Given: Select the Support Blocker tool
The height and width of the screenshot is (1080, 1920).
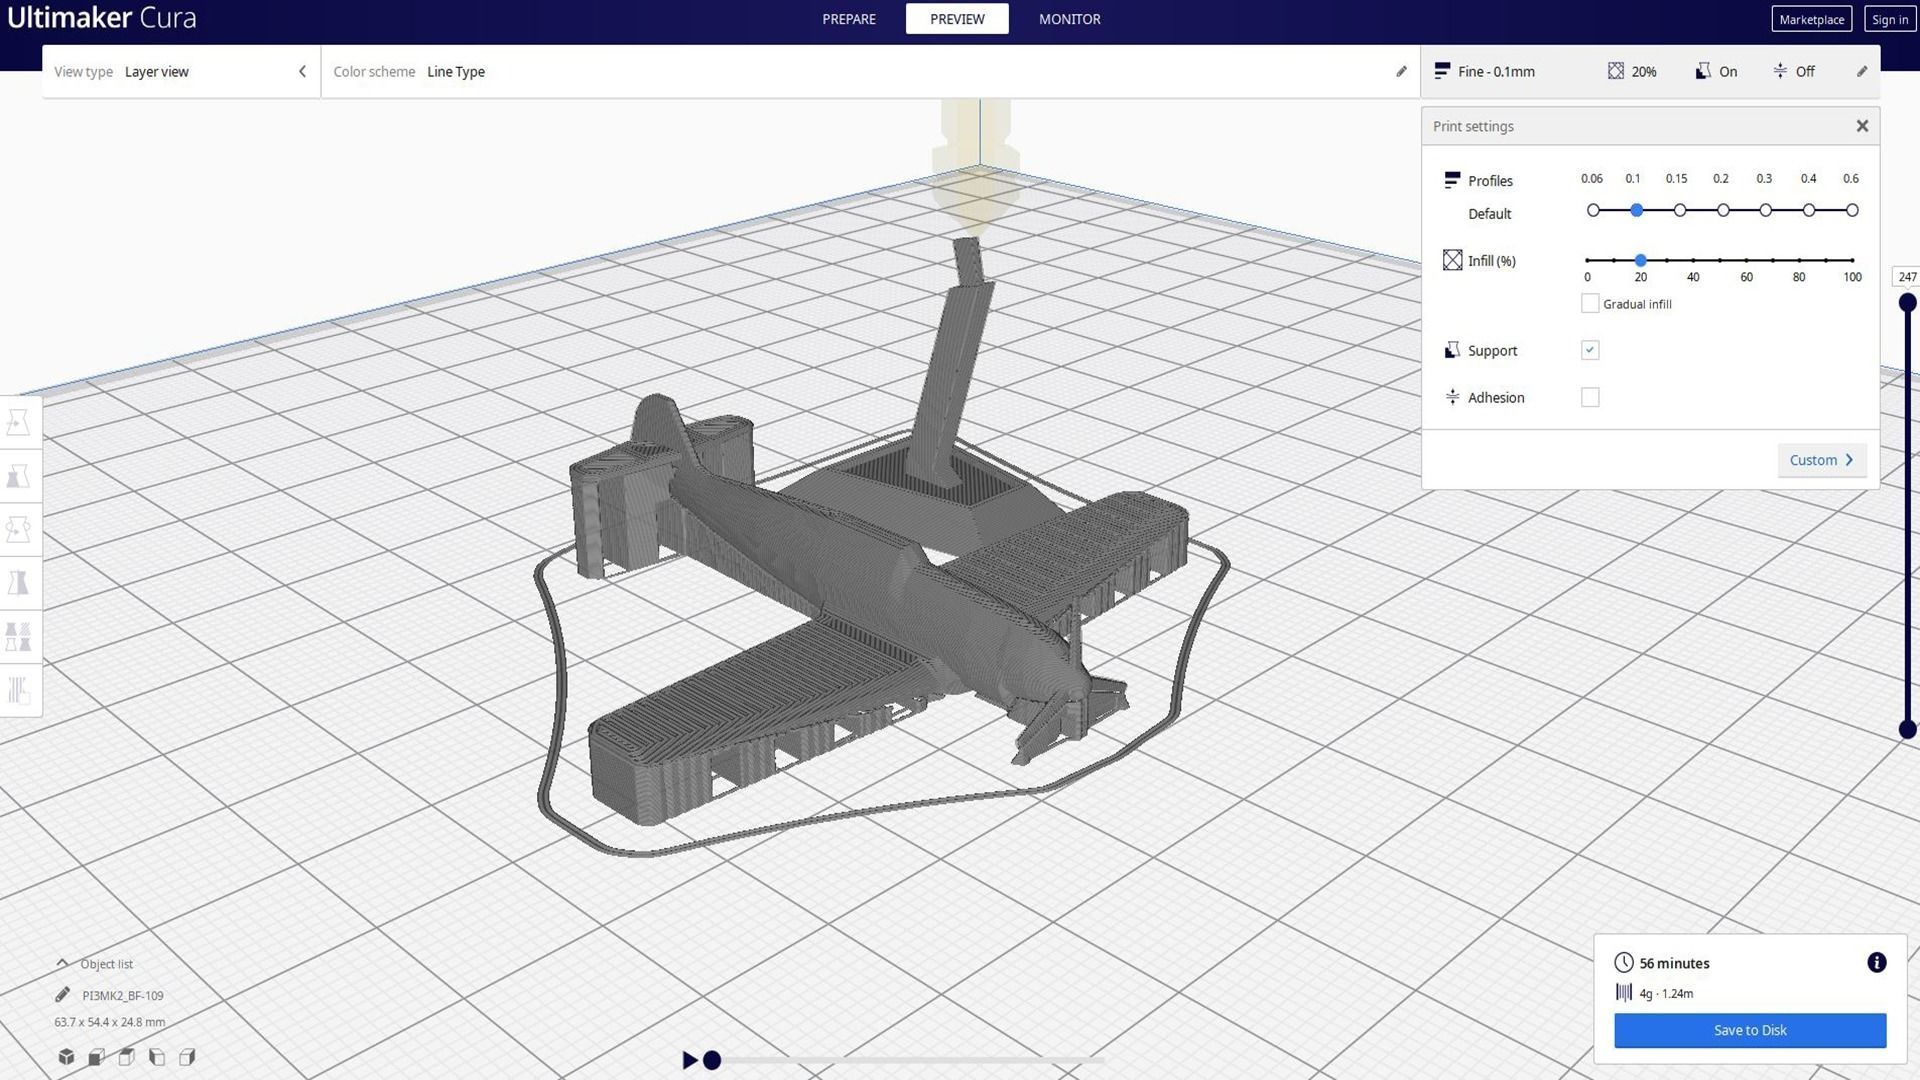Looking at the screenshot, I should tap(19, 690).
